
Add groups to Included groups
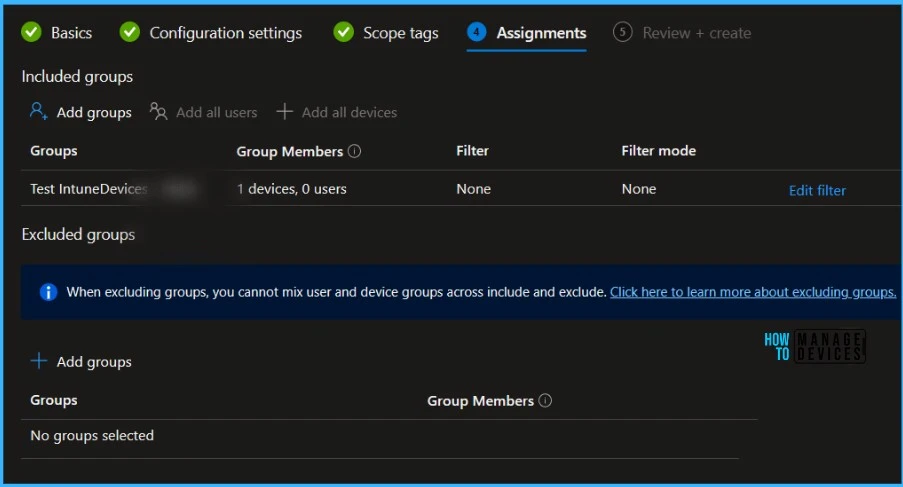(x=94, y=112)
